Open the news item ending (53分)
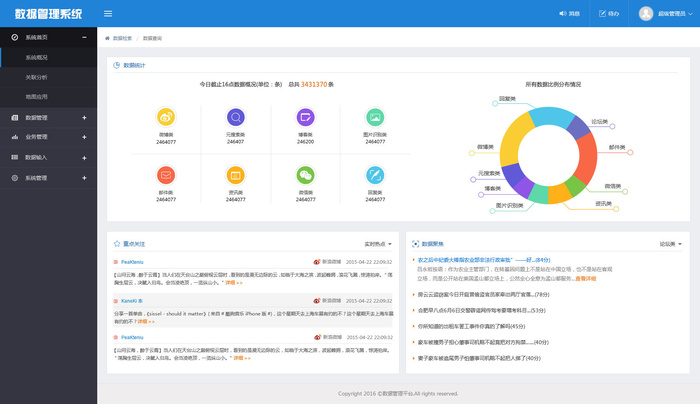Viewport: 700px width, 404px height. pos(482,310)
